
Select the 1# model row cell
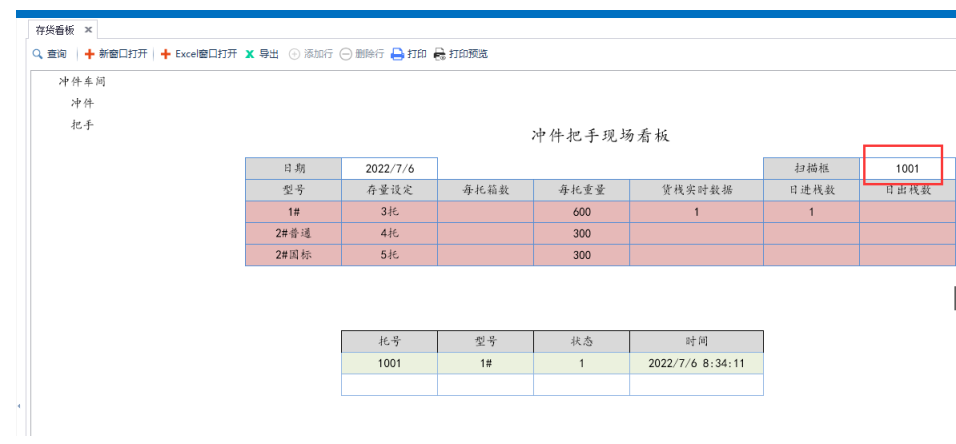293,212
